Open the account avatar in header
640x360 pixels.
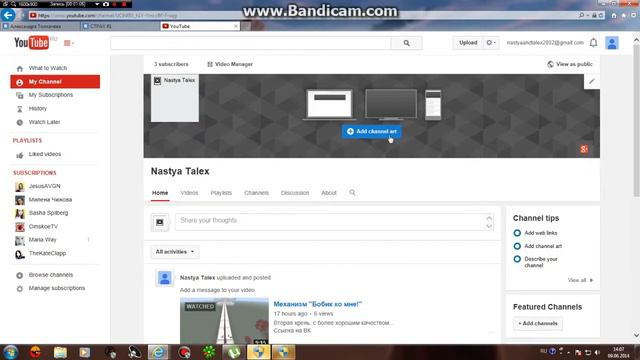click(x=611, y=43)
